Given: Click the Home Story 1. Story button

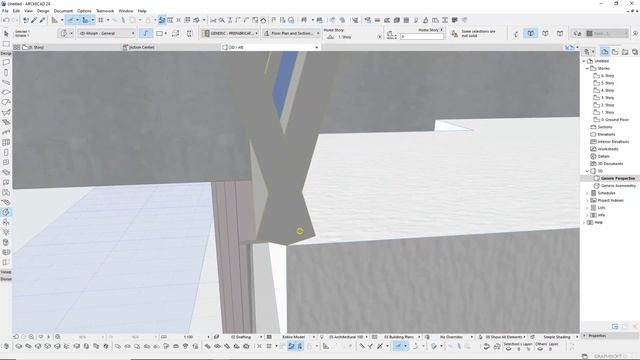Looking at the screenshot, I should tap(353, 37).
